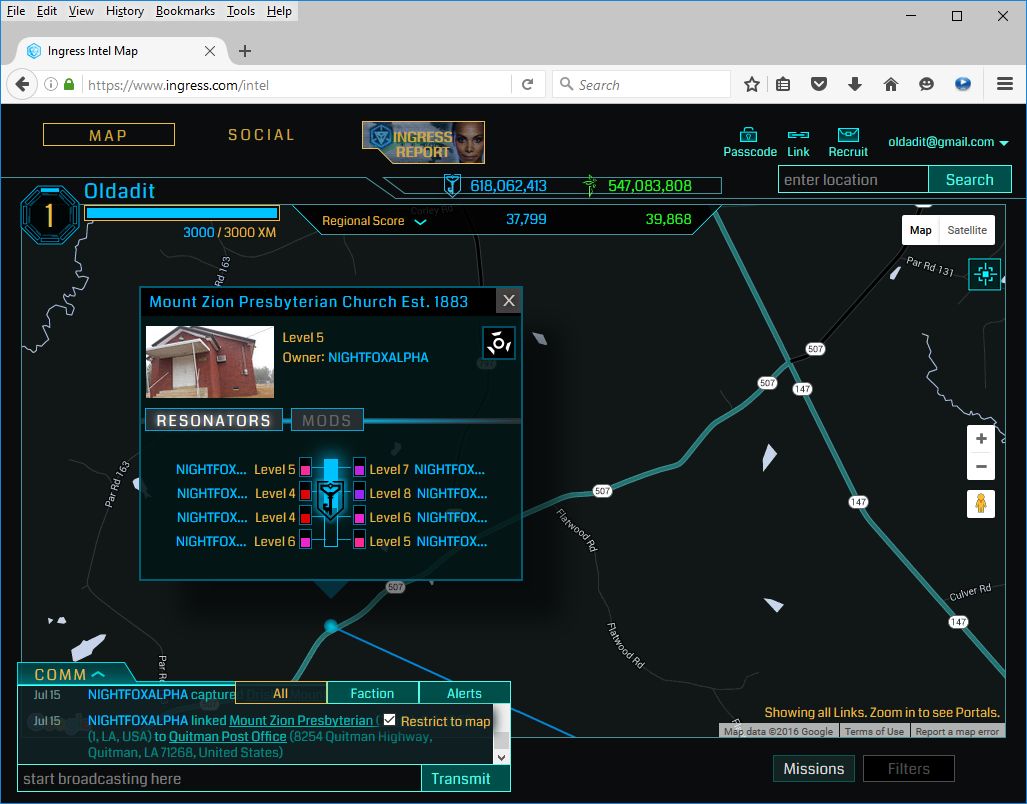Open the Faction chat tab
1027x804 pixels.
[x=371, y=693]
